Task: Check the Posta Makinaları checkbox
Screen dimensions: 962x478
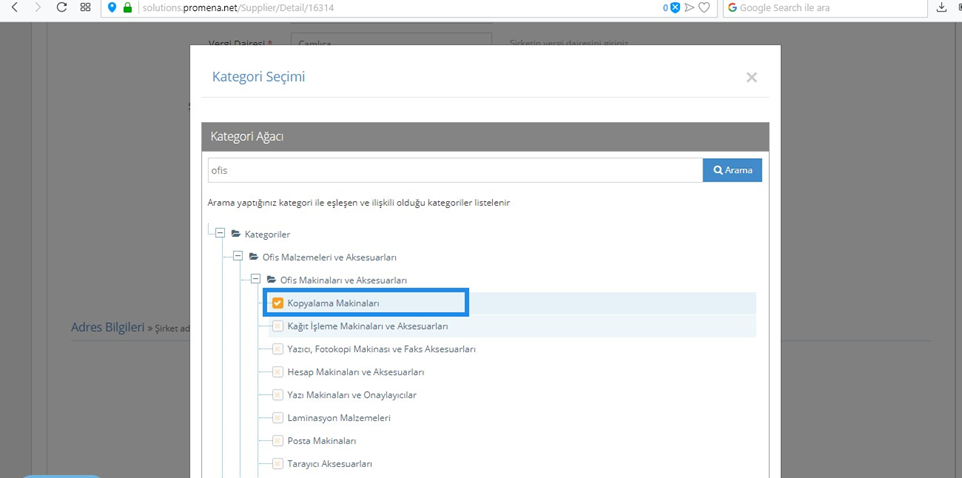Action: [278, 441]
